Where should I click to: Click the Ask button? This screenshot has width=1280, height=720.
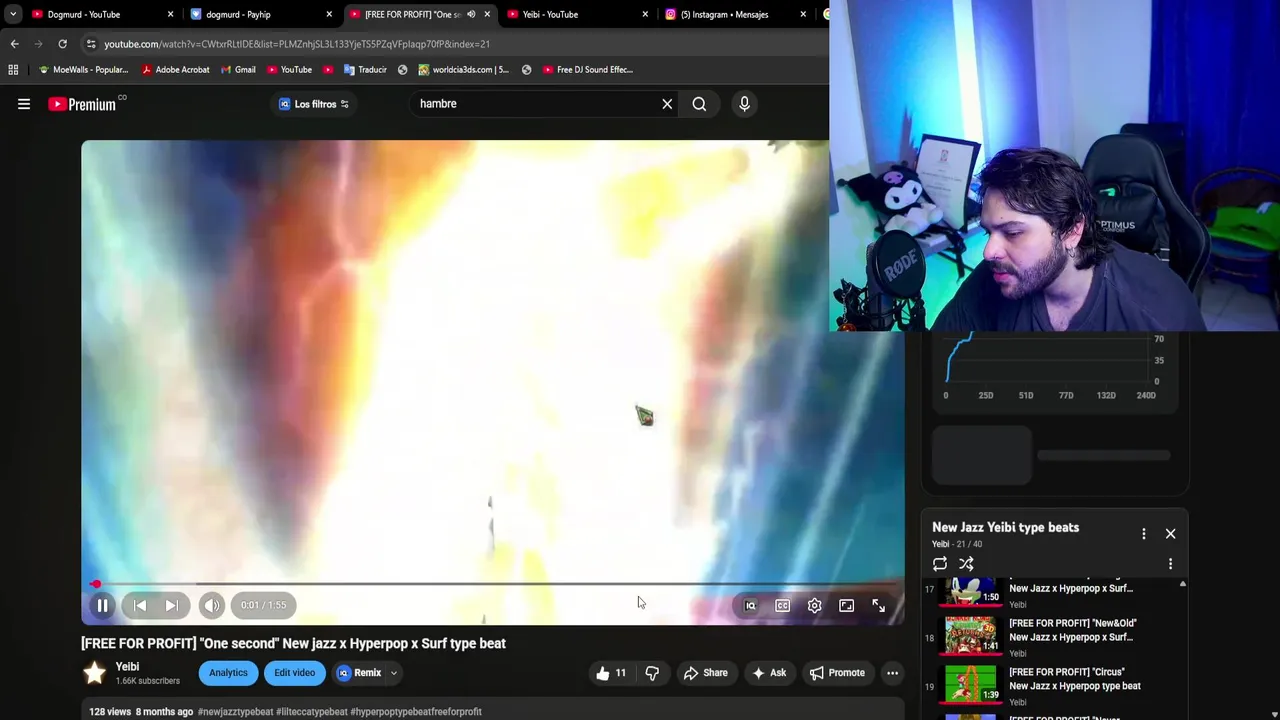pyautogui.click(x=768, y=673)
